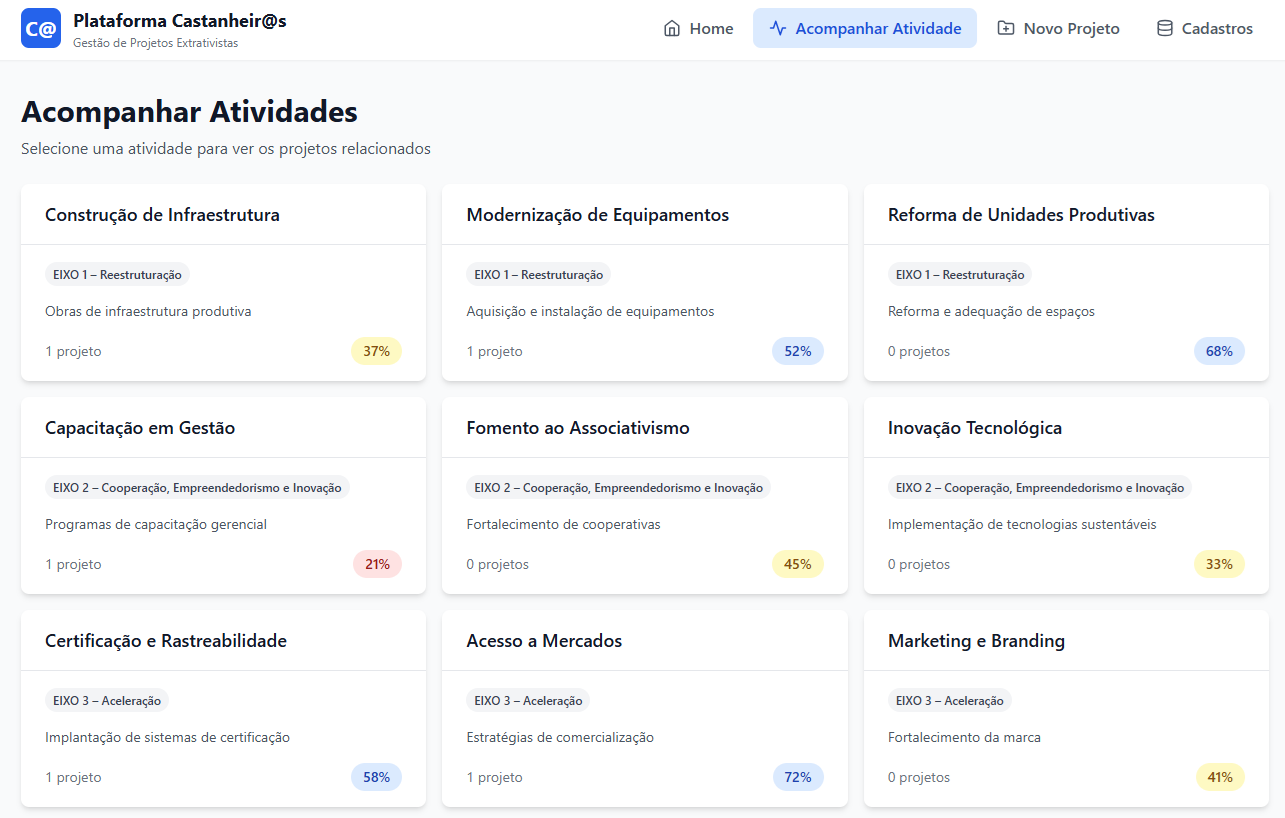Open the Marketing e Branding card
This screenshot has width=1285, height=818.
tap(1066, 708)
